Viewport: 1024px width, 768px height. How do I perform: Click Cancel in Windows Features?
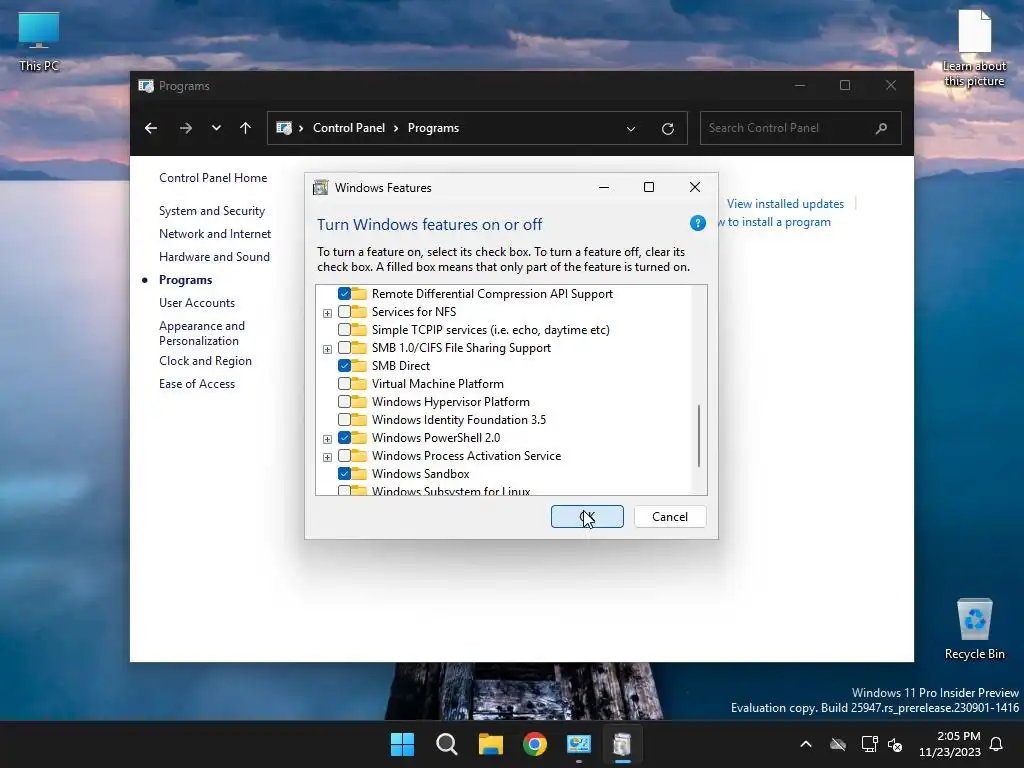tap(670, 517)
